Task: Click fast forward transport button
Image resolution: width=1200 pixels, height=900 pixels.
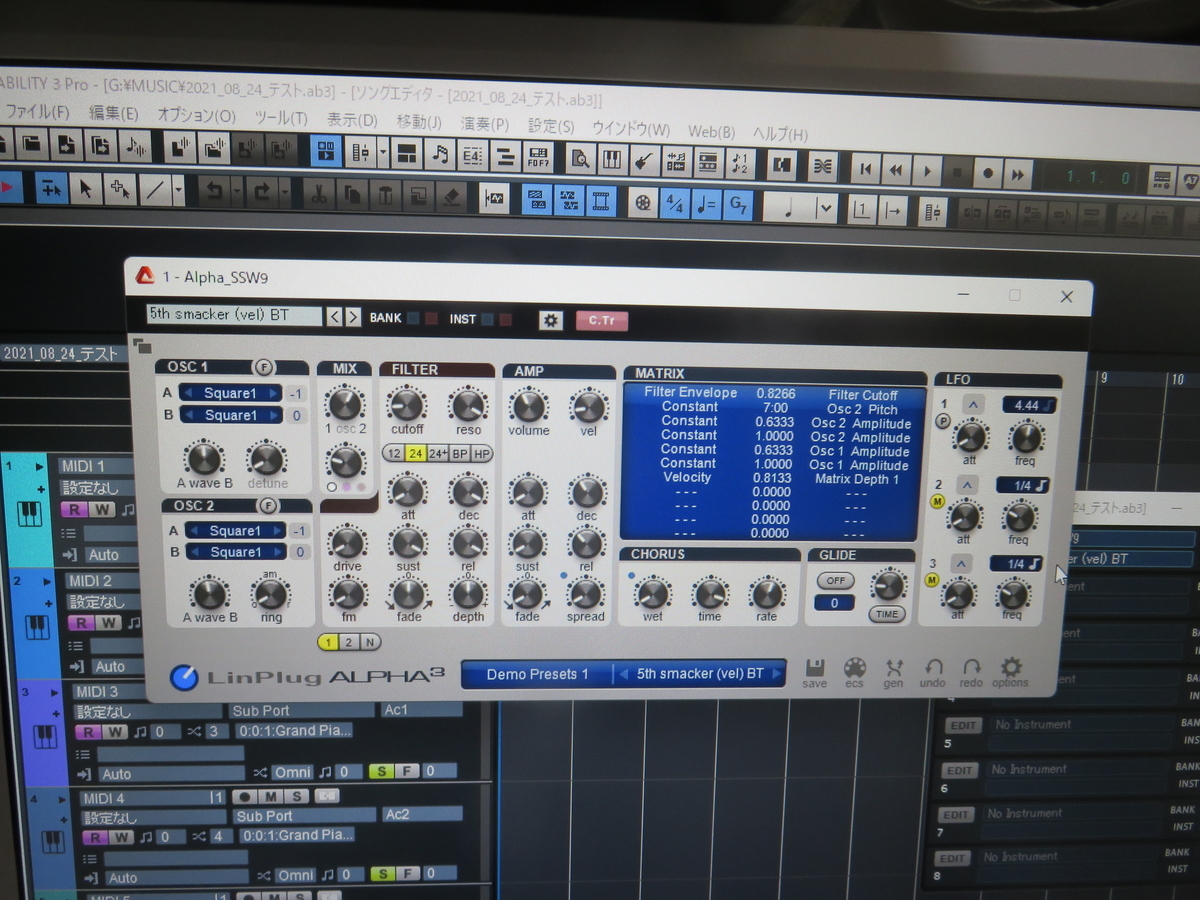Action: [1017, 174]
